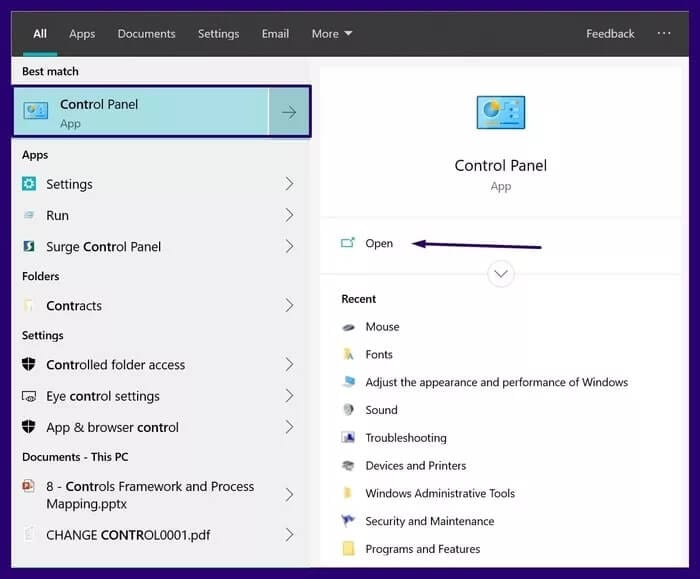This screenshot has width=700, height=579.
Task: Expand the Surge Control Panel chevron
Action: 289,246
